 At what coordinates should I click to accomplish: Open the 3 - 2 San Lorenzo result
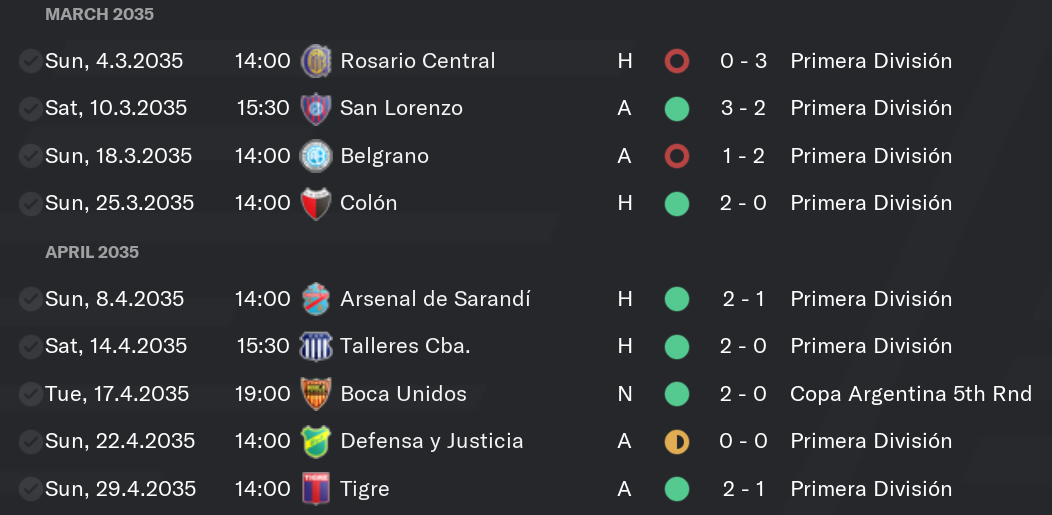743,109
